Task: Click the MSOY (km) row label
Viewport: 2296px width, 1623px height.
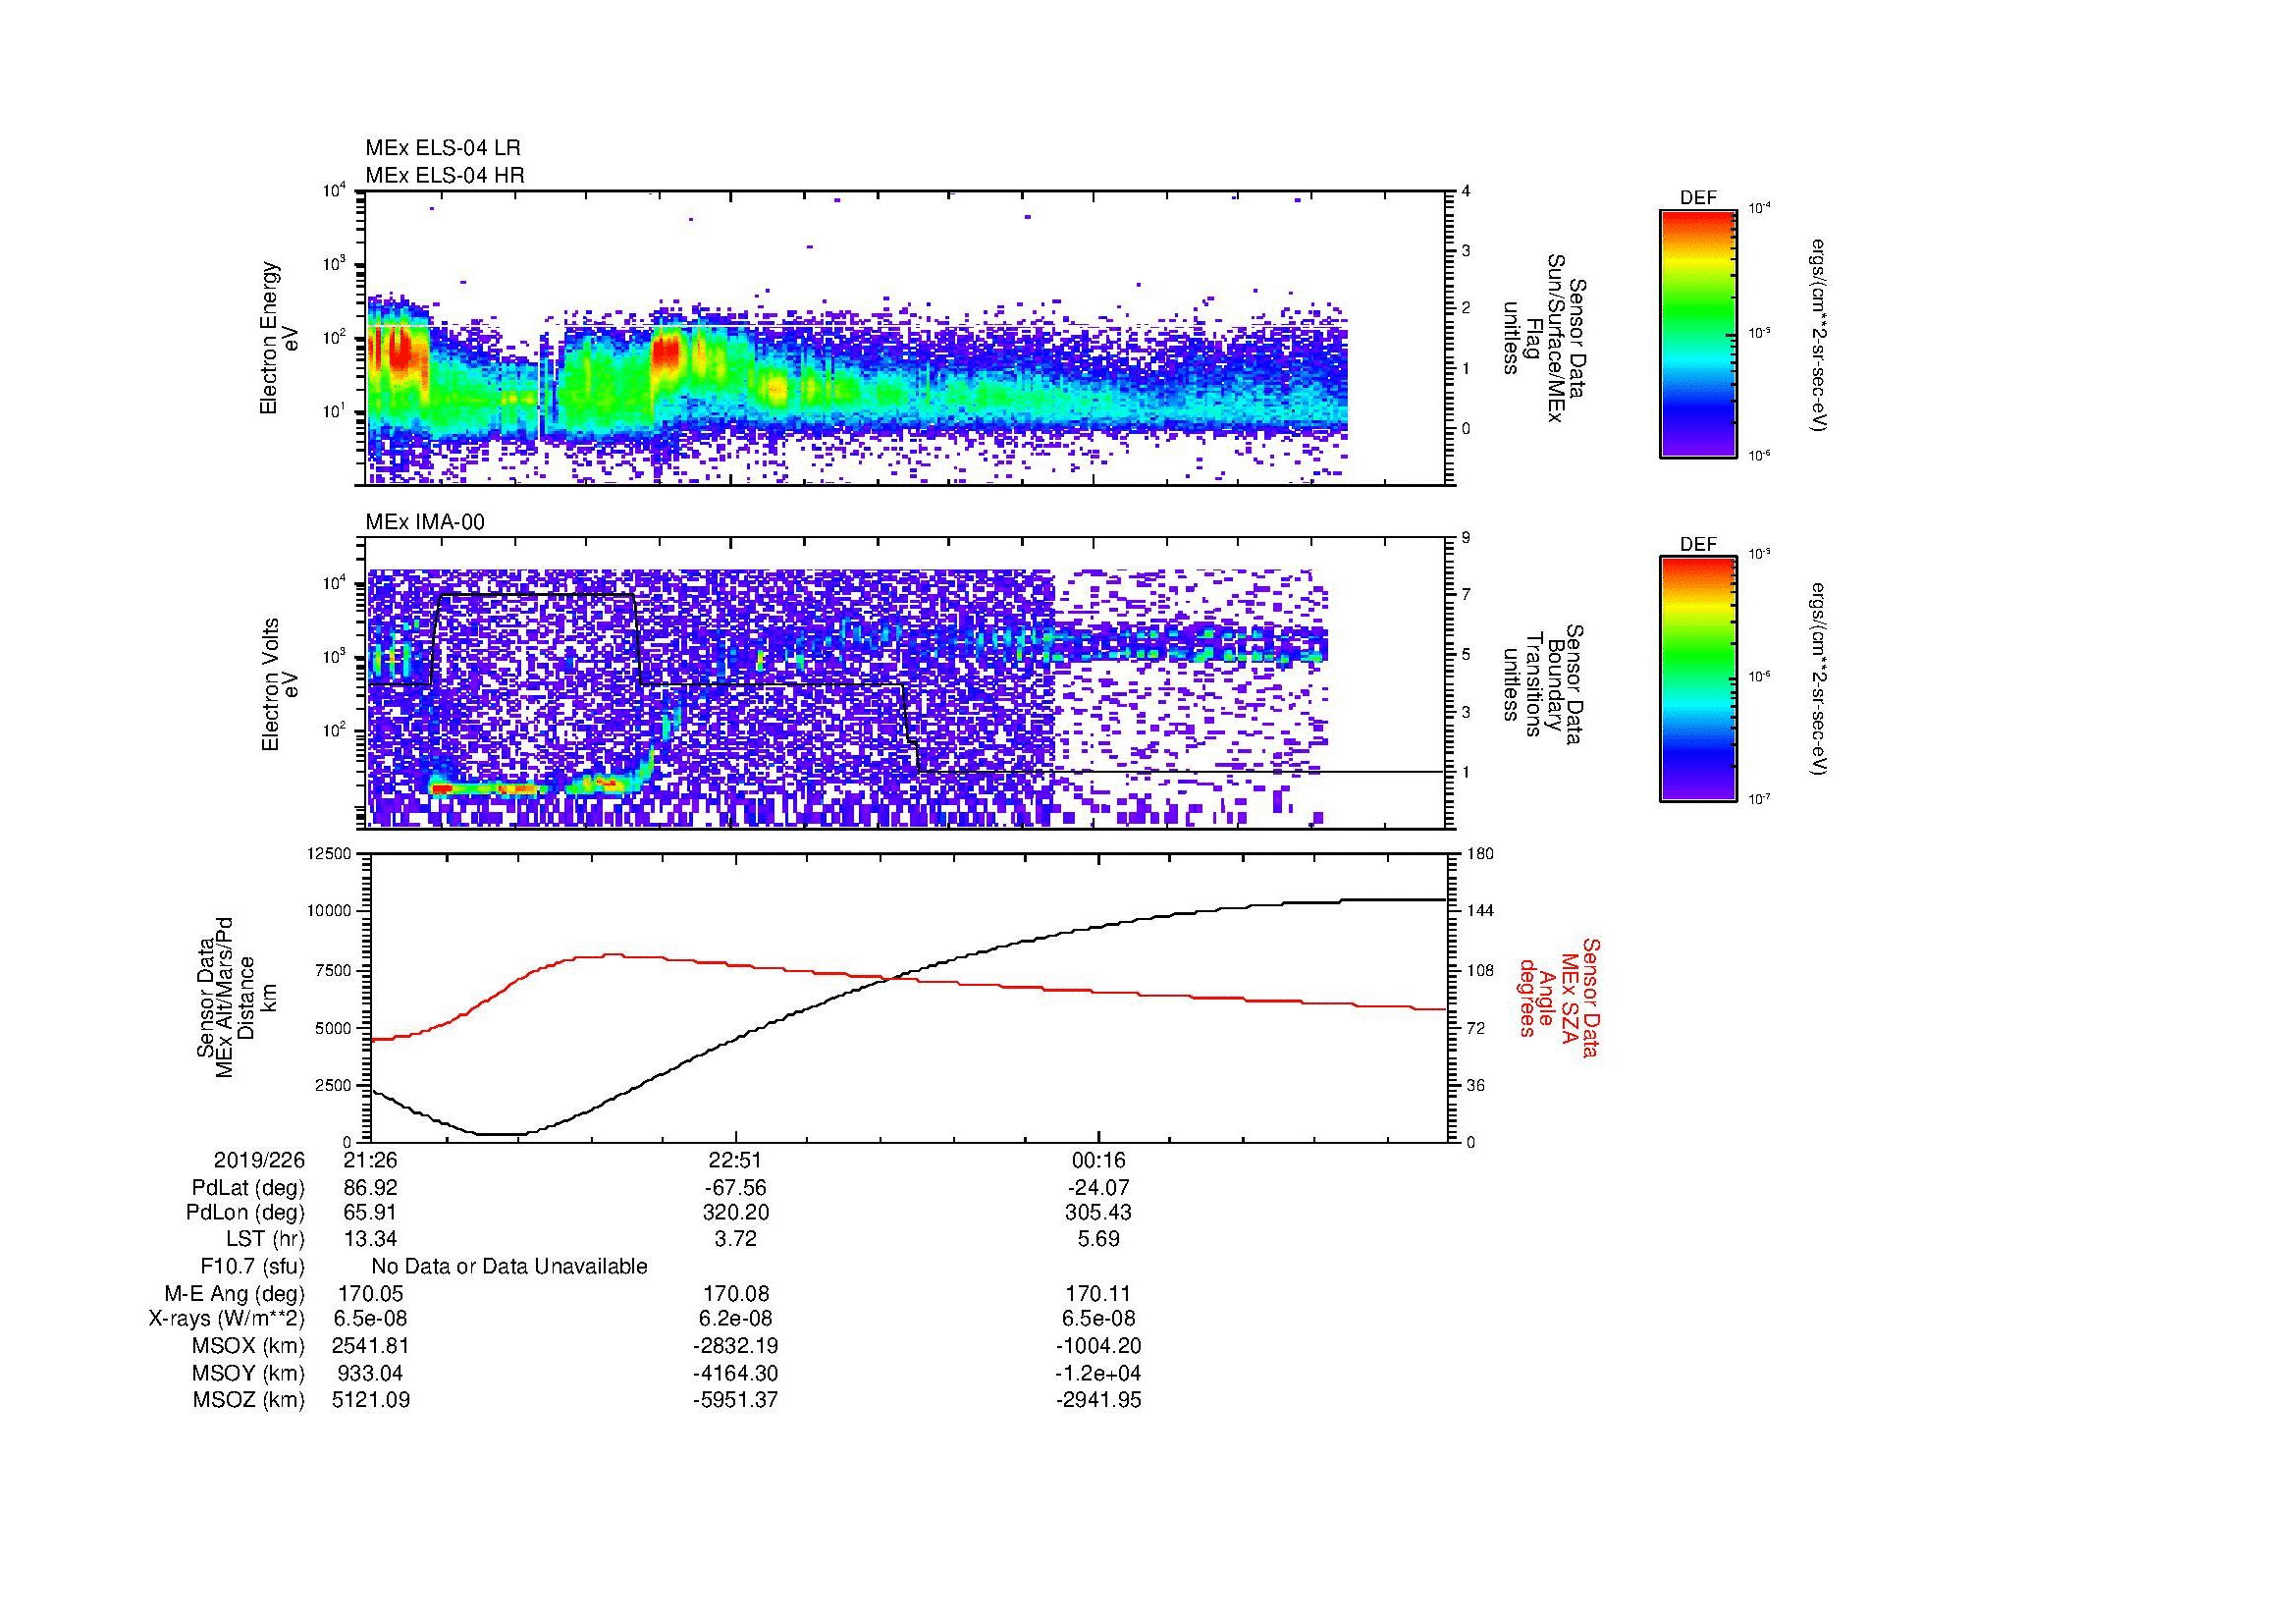Action: [x=248, y=1373]
